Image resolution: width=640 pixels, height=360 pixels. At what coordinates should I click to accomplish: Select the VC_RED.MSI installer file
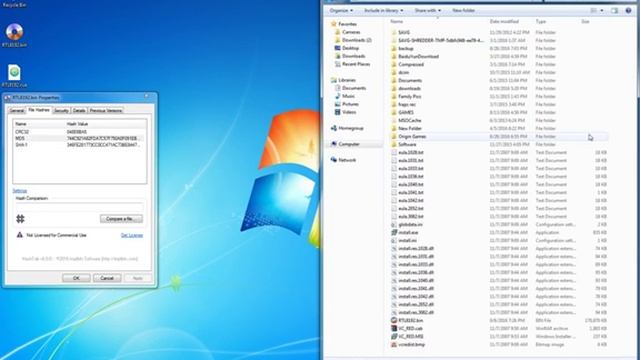[x=410, y=336]
